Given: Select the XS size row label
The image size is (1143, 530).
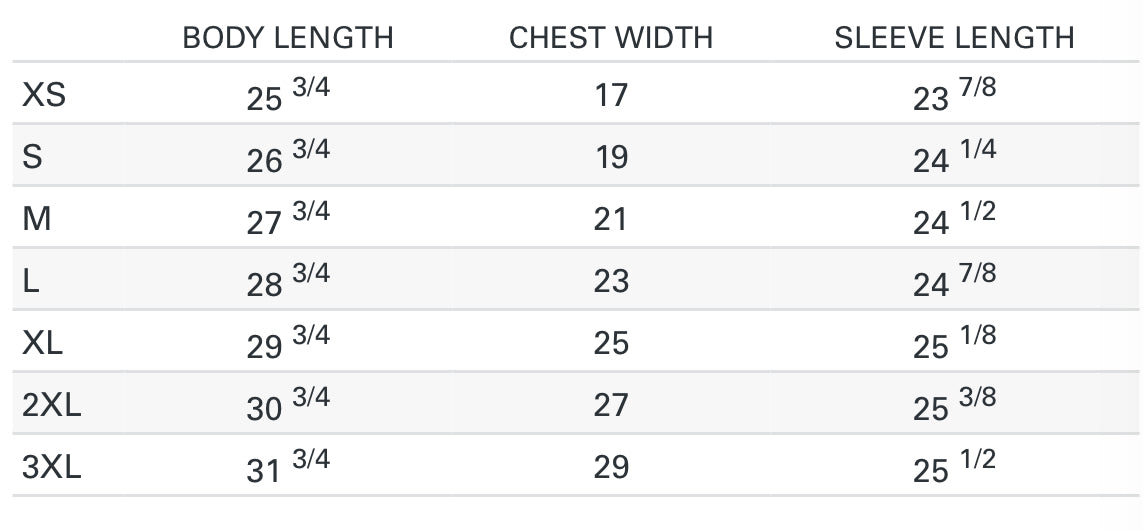Looking at the screenshot, I should (44, 95).
